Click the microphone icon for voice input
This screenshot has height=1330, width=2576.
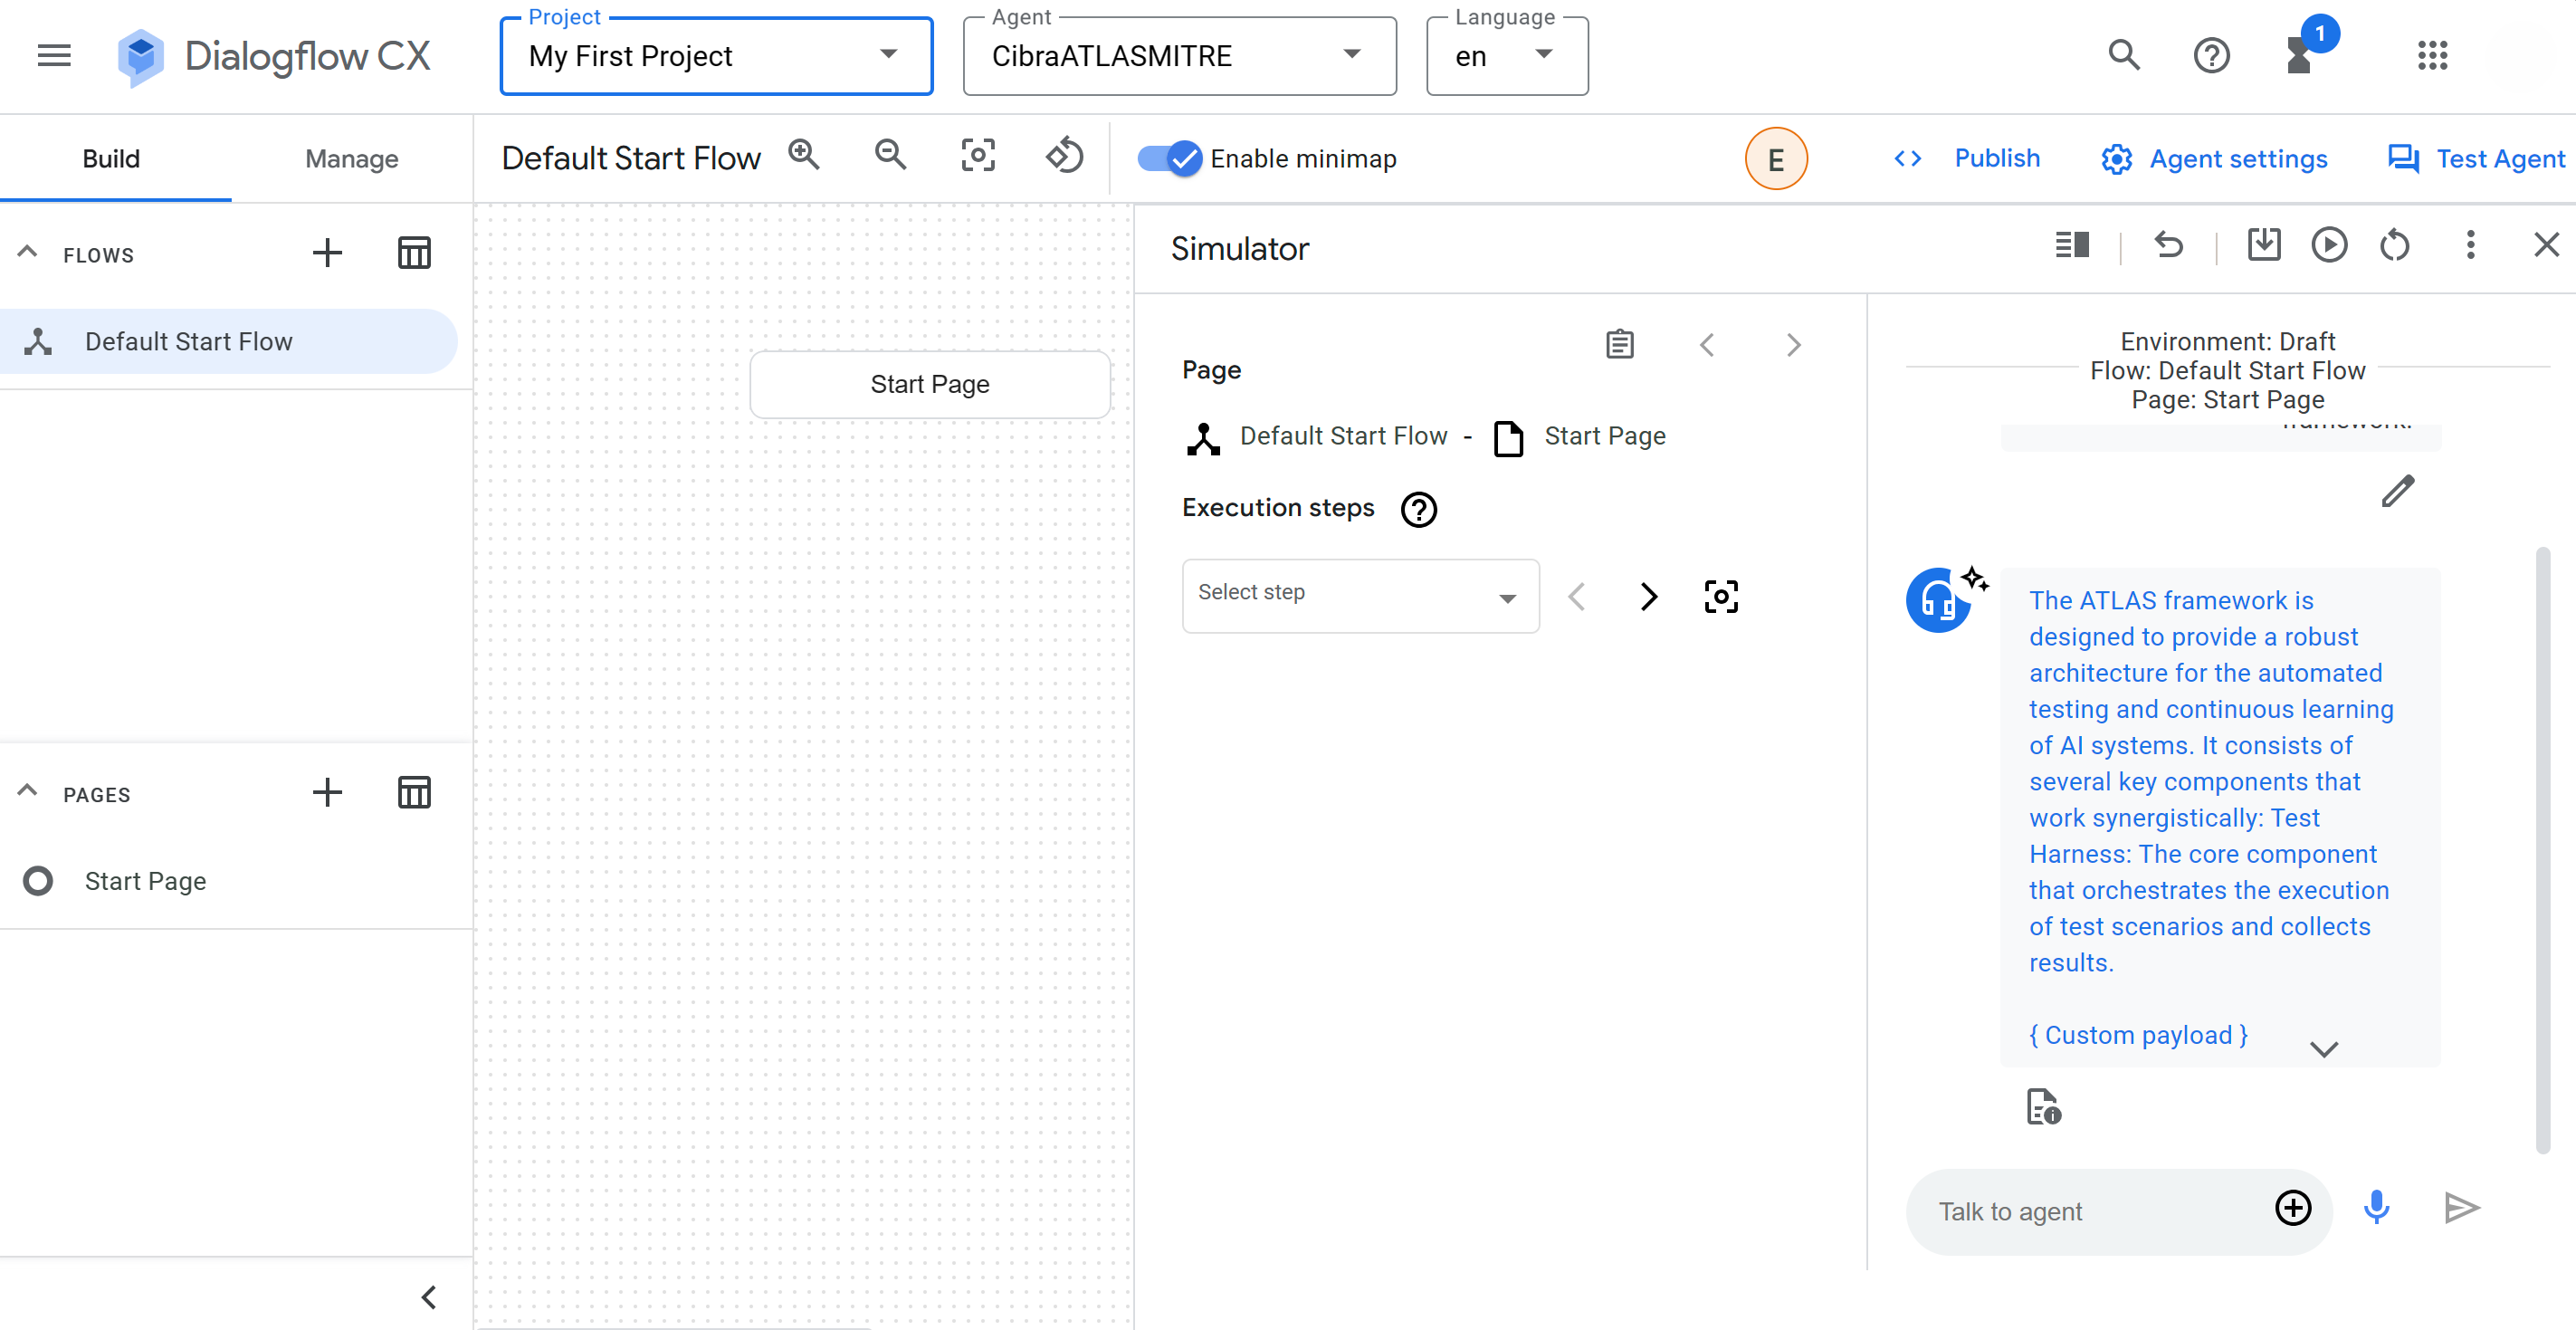tap(2376, 1208)
